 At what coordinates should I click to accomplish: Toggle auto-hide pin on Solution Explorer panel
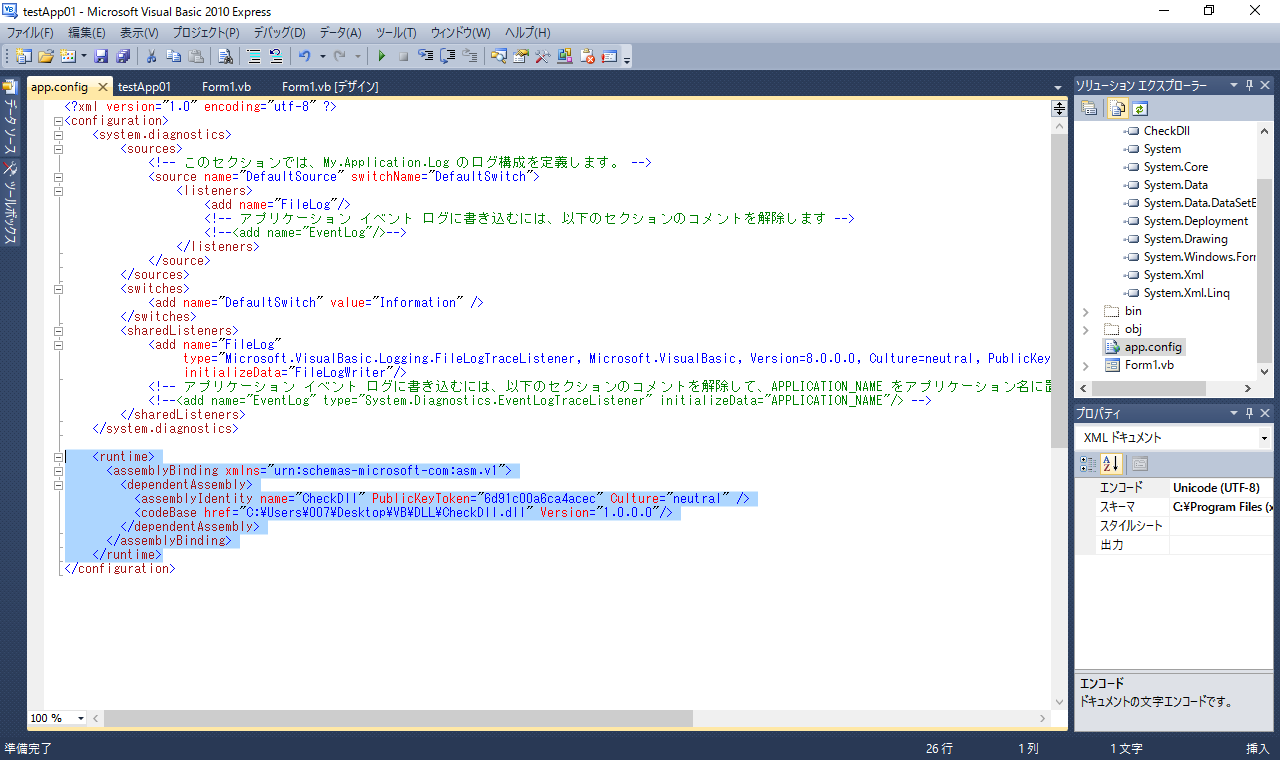point(1250,86)
